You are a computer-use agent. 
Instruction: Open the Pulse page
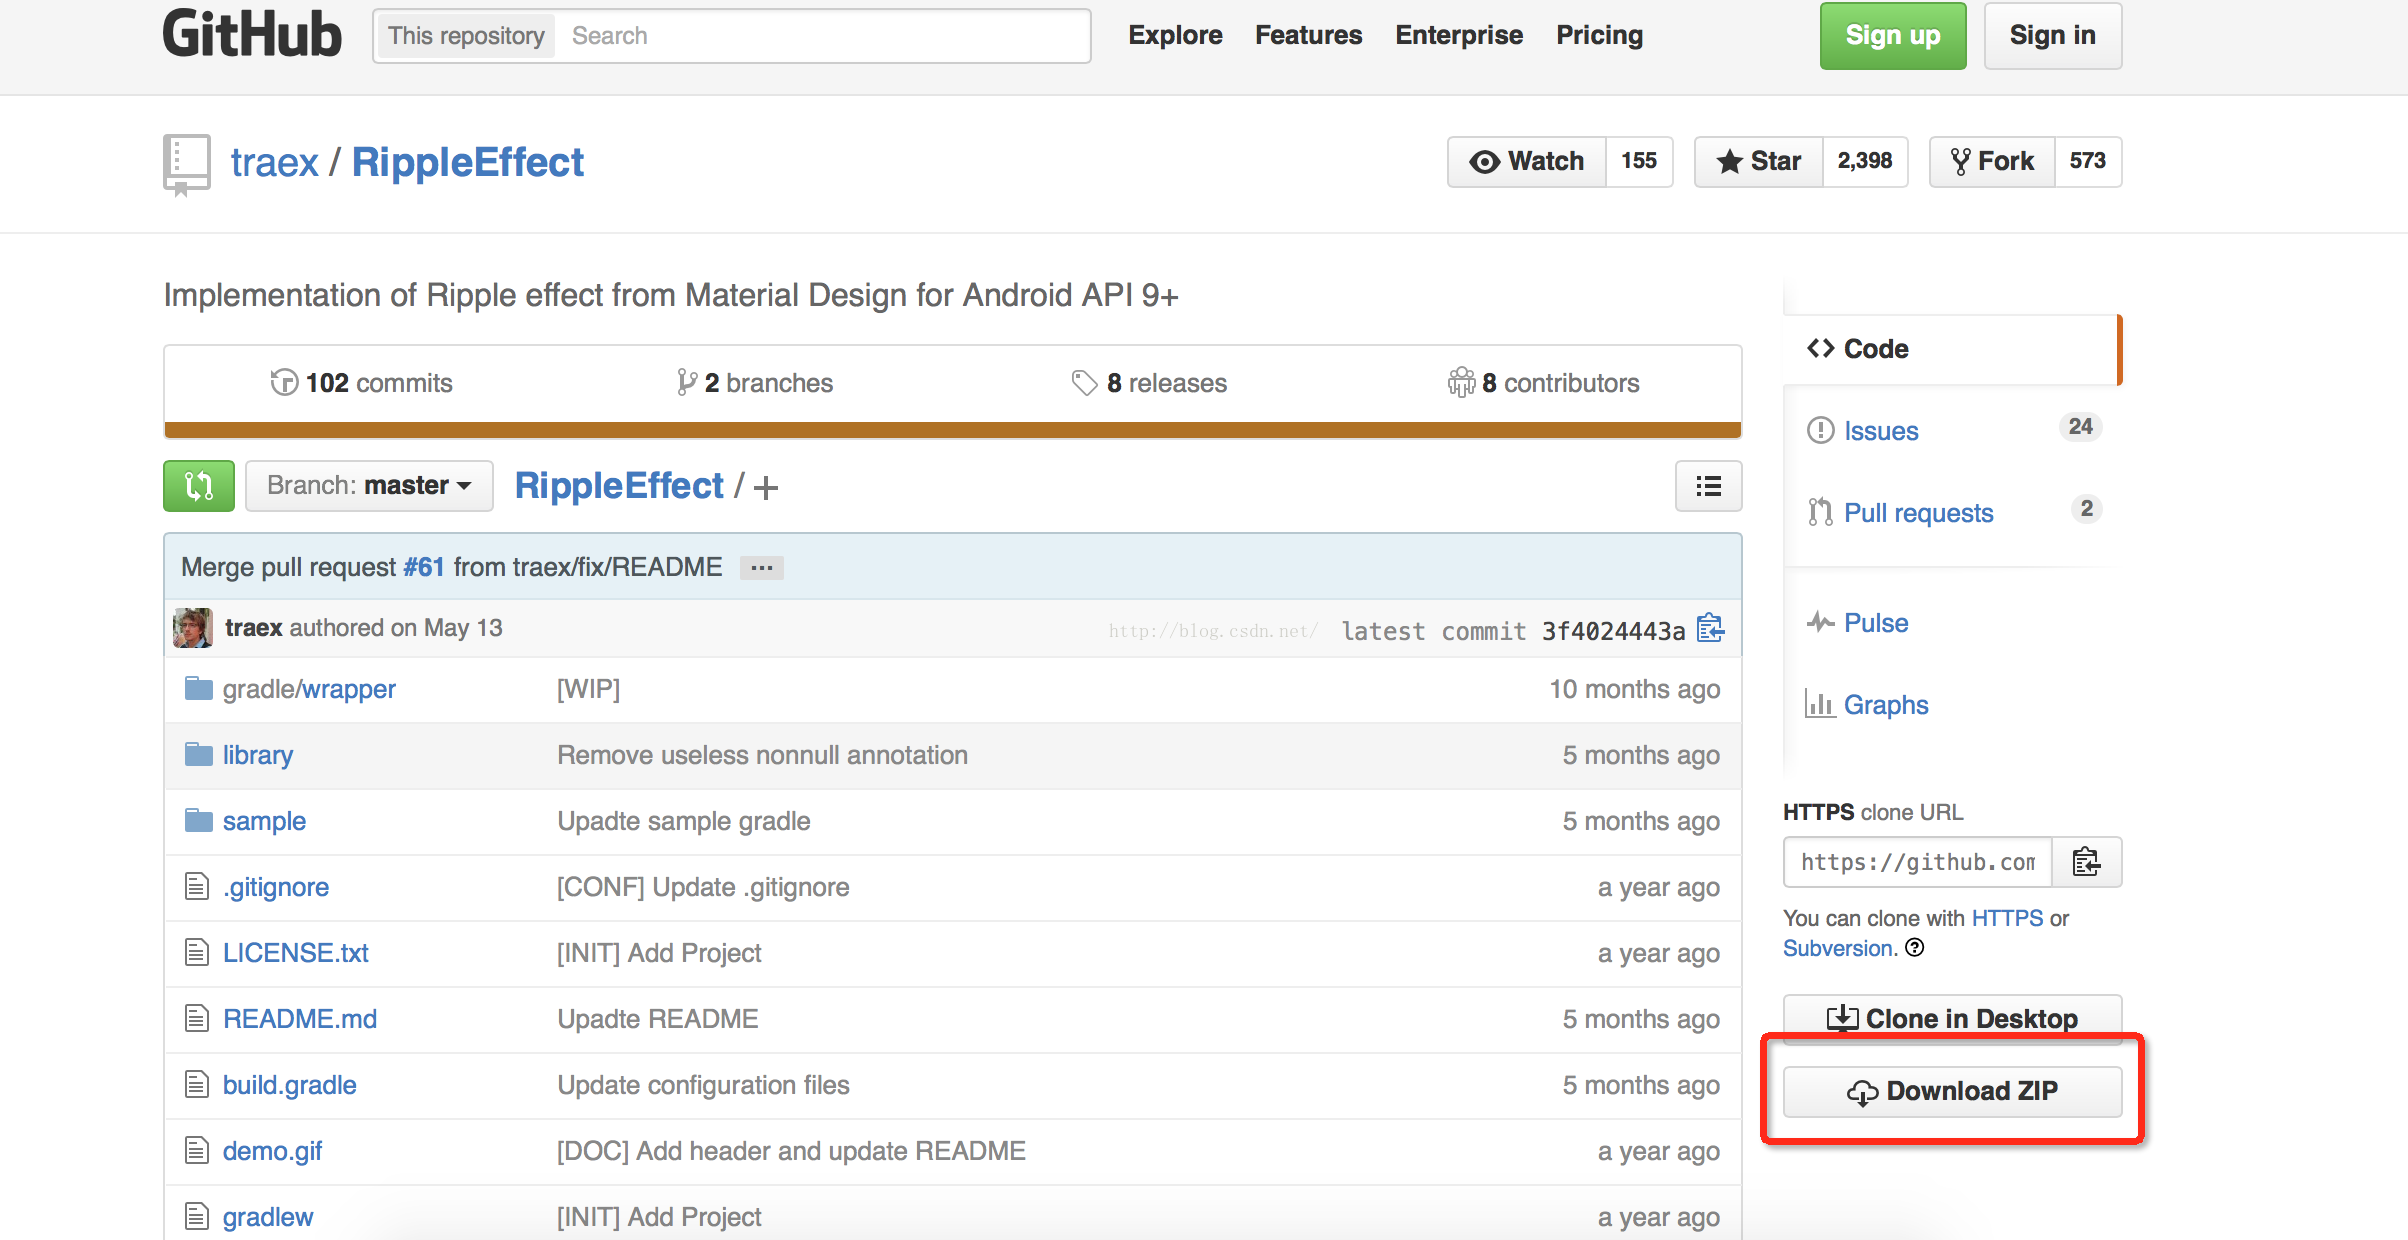pyautogui.click(x=1857, y=623)
